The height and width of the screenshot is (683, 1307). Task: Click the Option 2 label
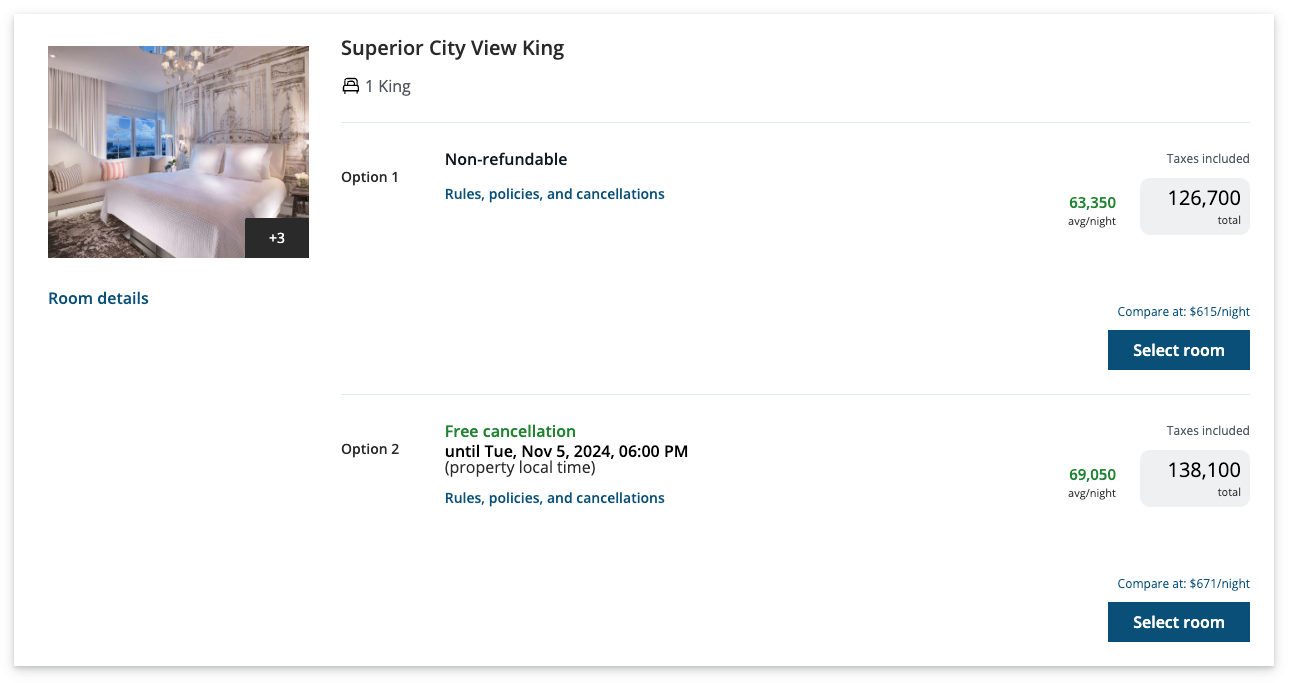point(370,449)
